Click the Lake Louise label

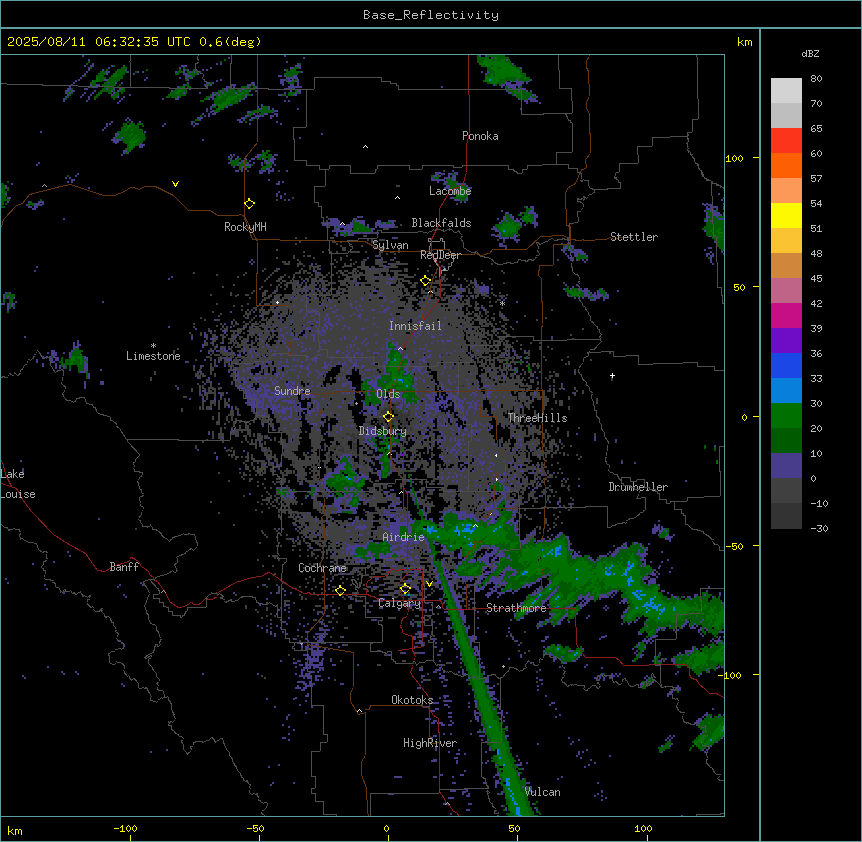coord(18,484)
